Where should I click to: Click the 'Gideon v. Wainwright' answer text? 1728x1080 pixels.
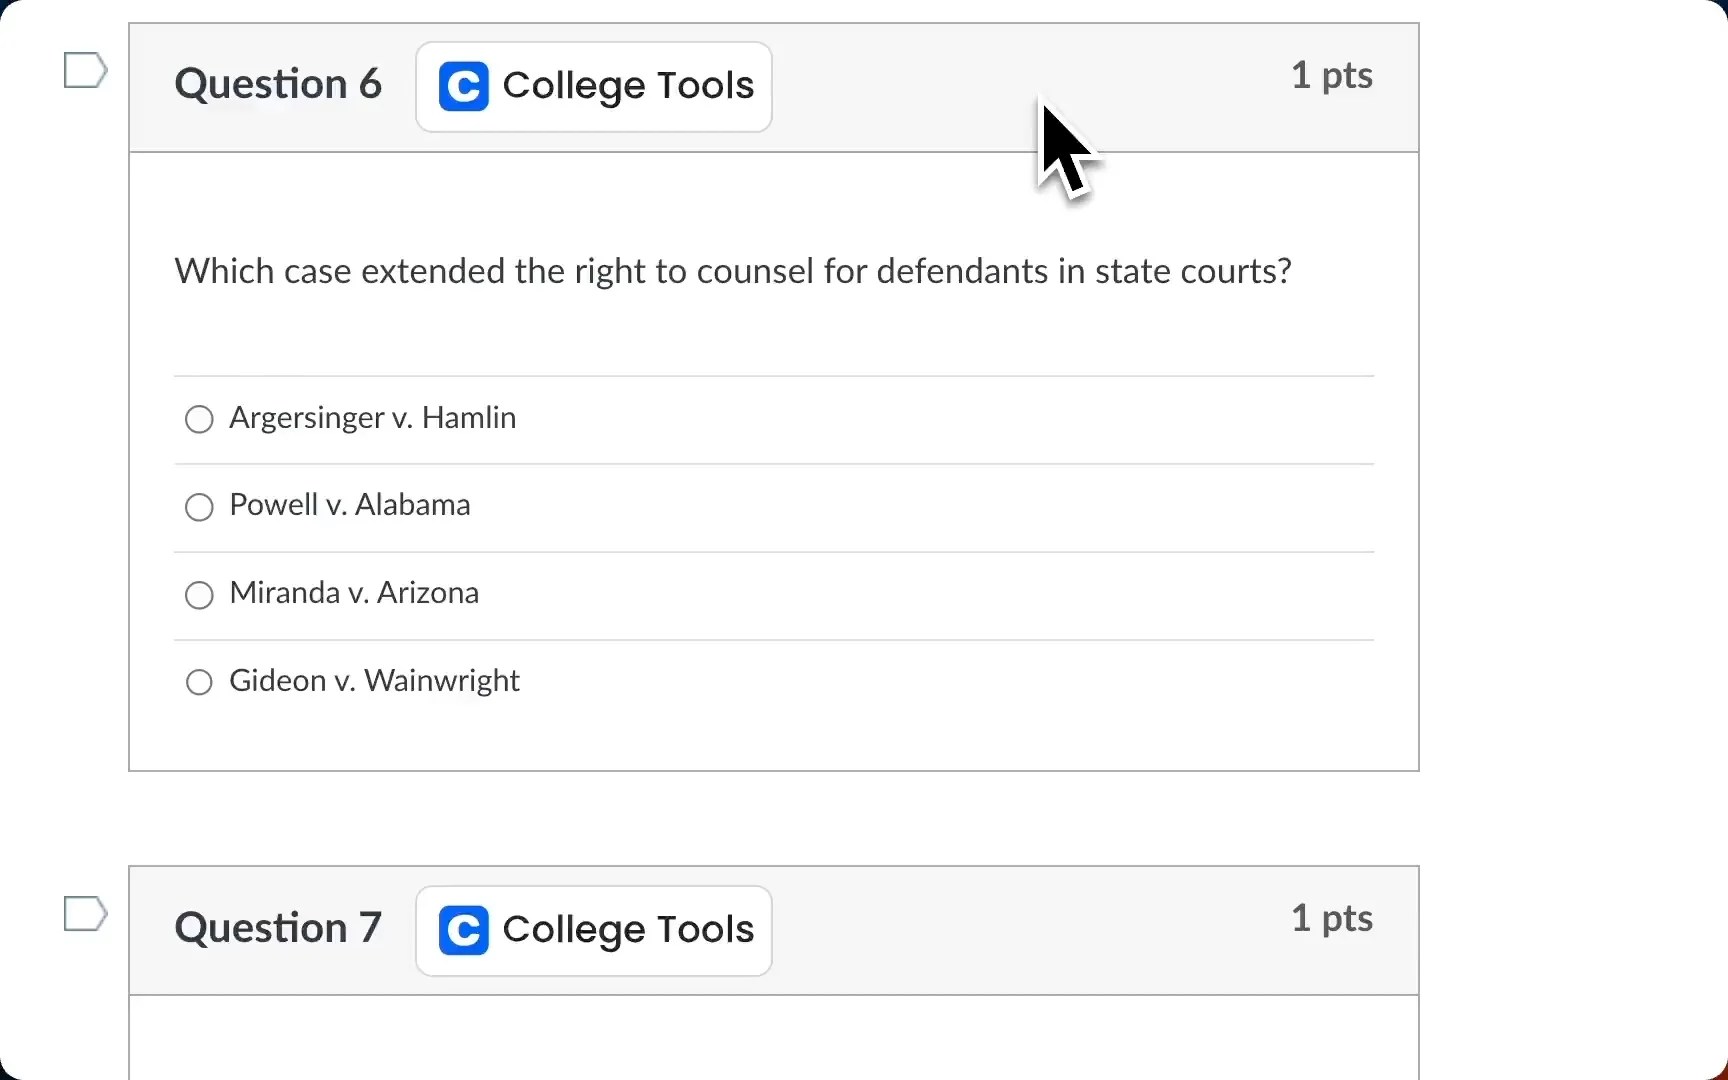[x=374, y=681]
